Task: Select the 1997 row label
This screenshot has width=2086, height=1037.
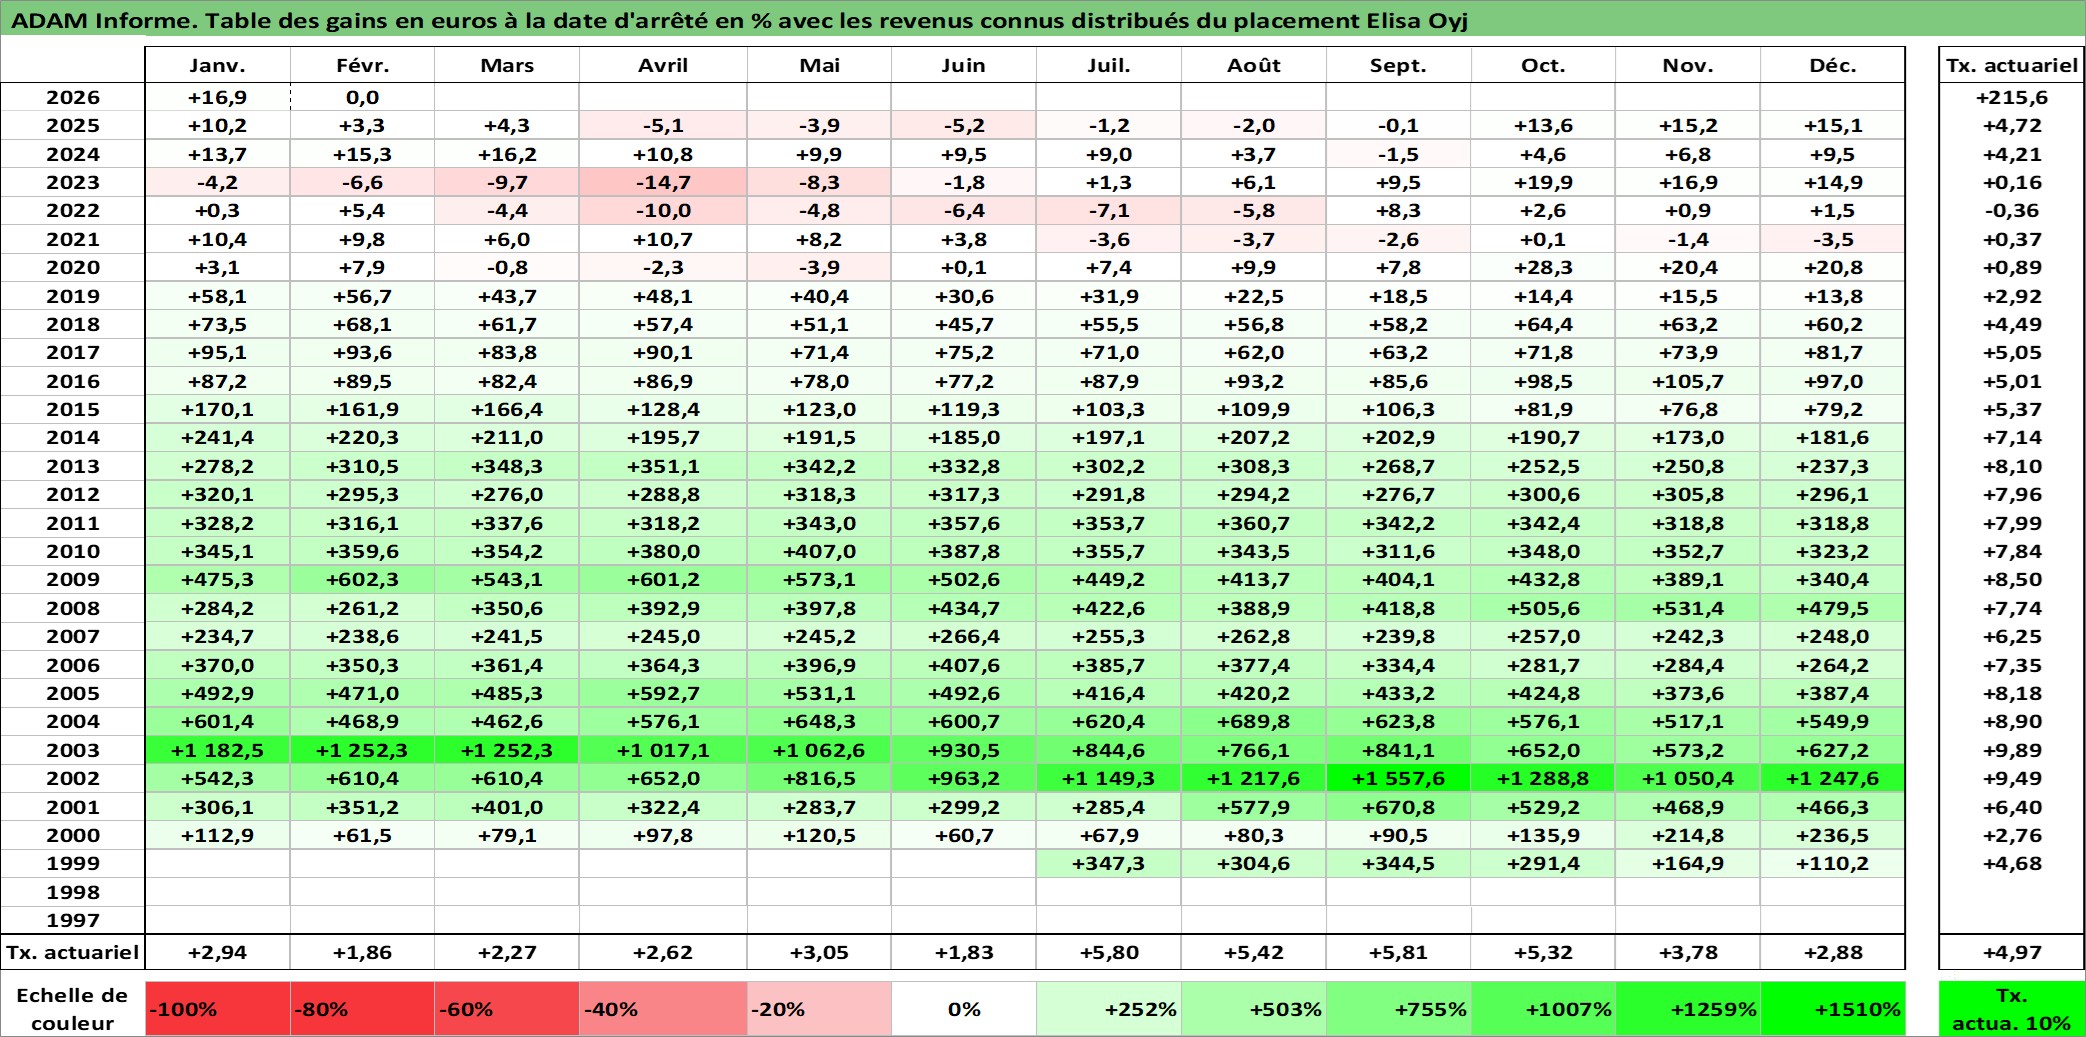Action: coord(73,920)
